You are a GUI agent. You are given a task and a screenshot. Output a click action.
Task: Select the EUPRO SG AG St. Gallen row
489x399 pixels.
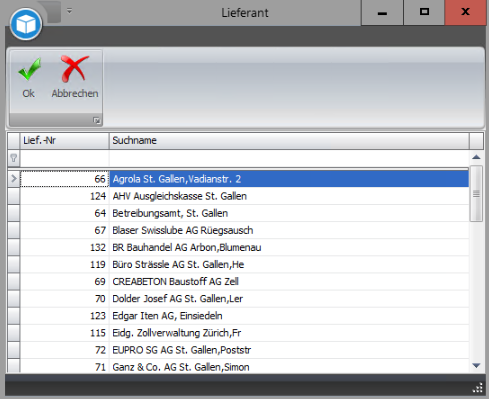244,350
